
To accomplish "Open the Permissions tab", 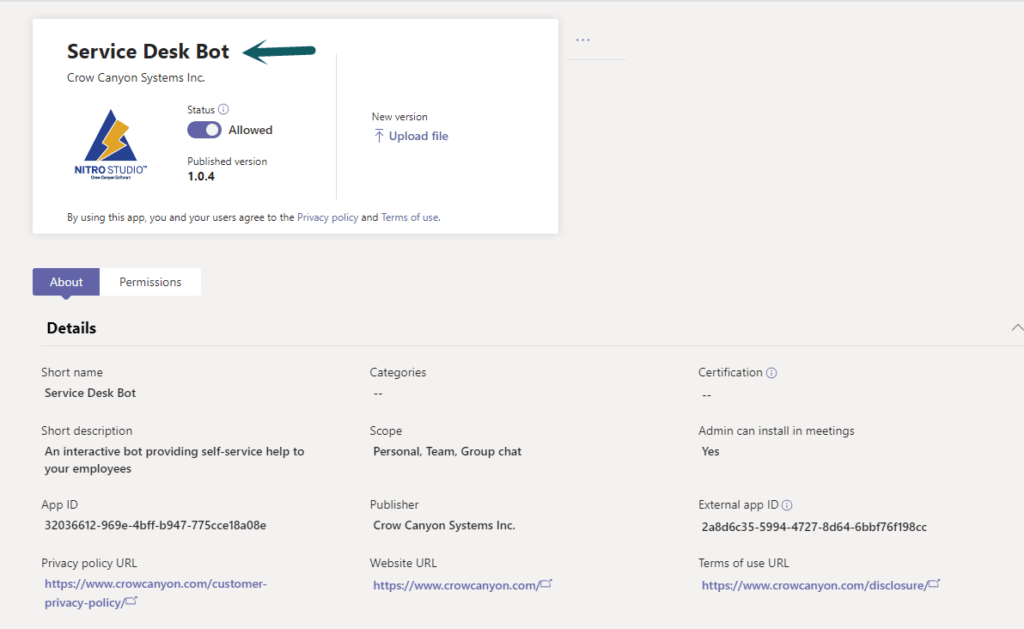I will coord(150,282).
